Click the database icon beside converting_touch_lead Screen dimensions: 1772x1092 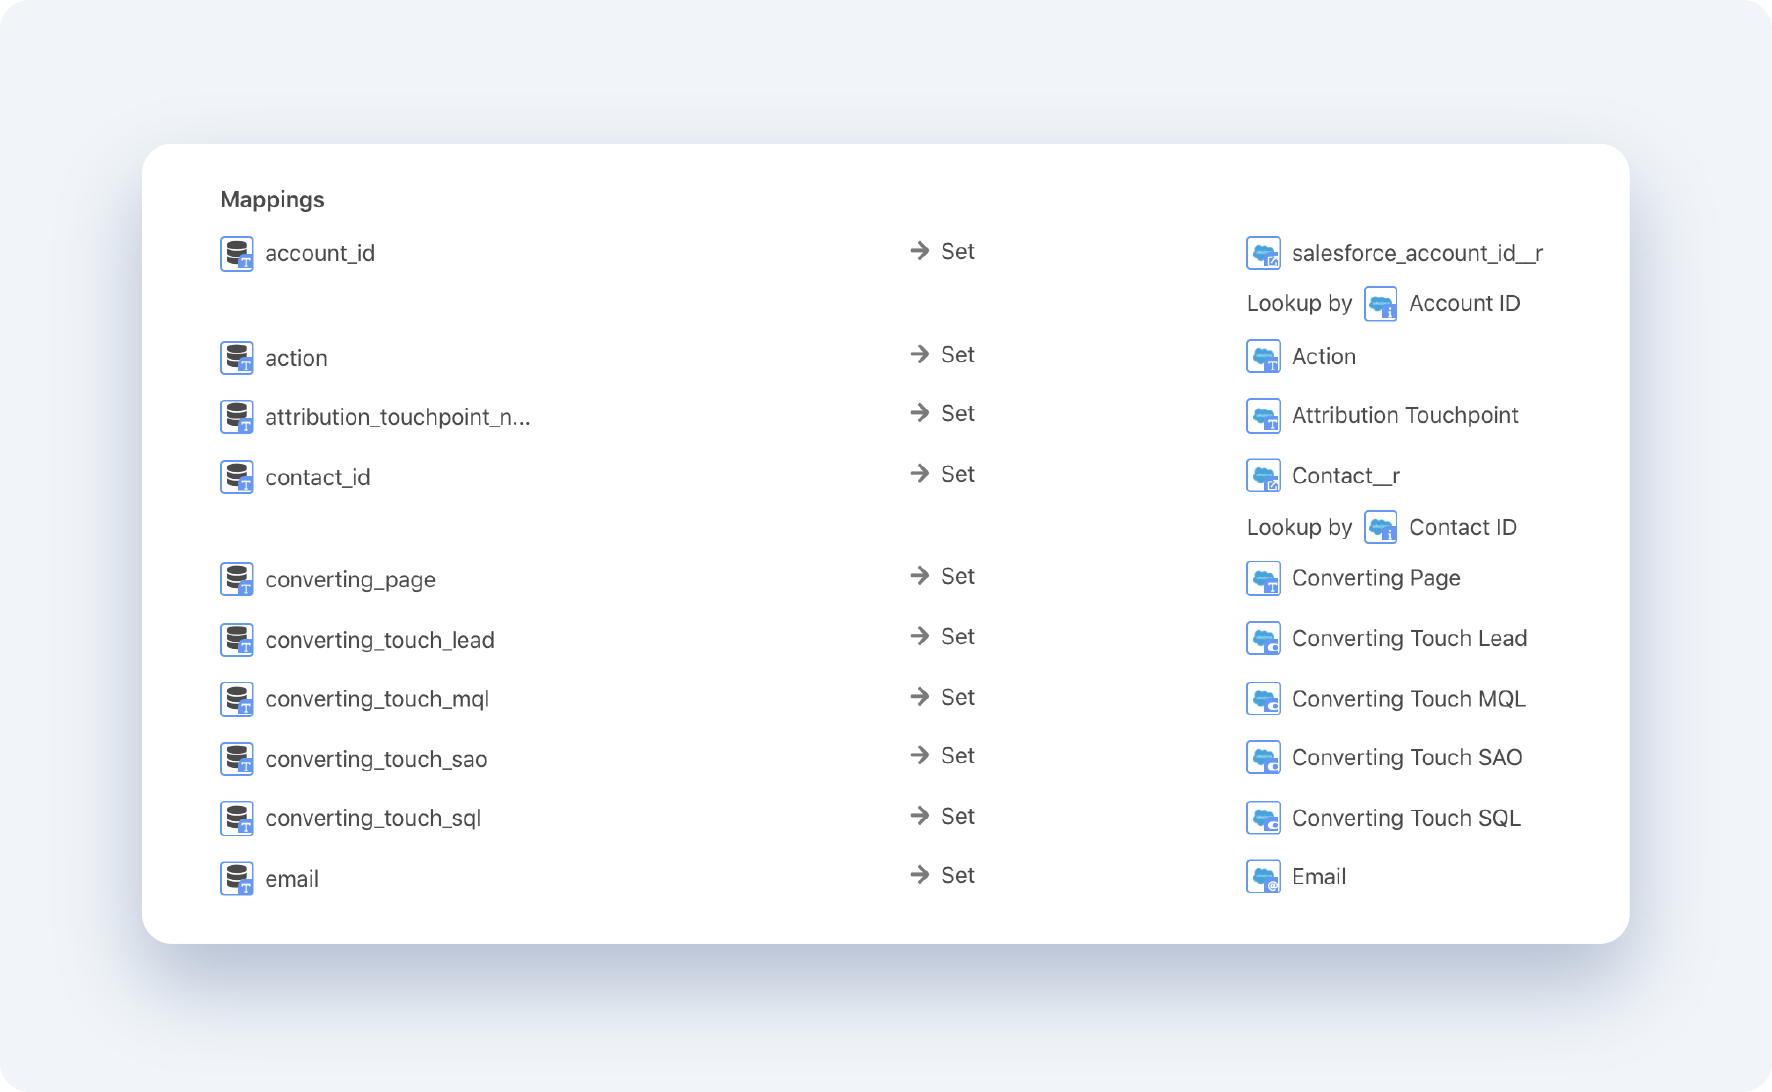[237, 640]
